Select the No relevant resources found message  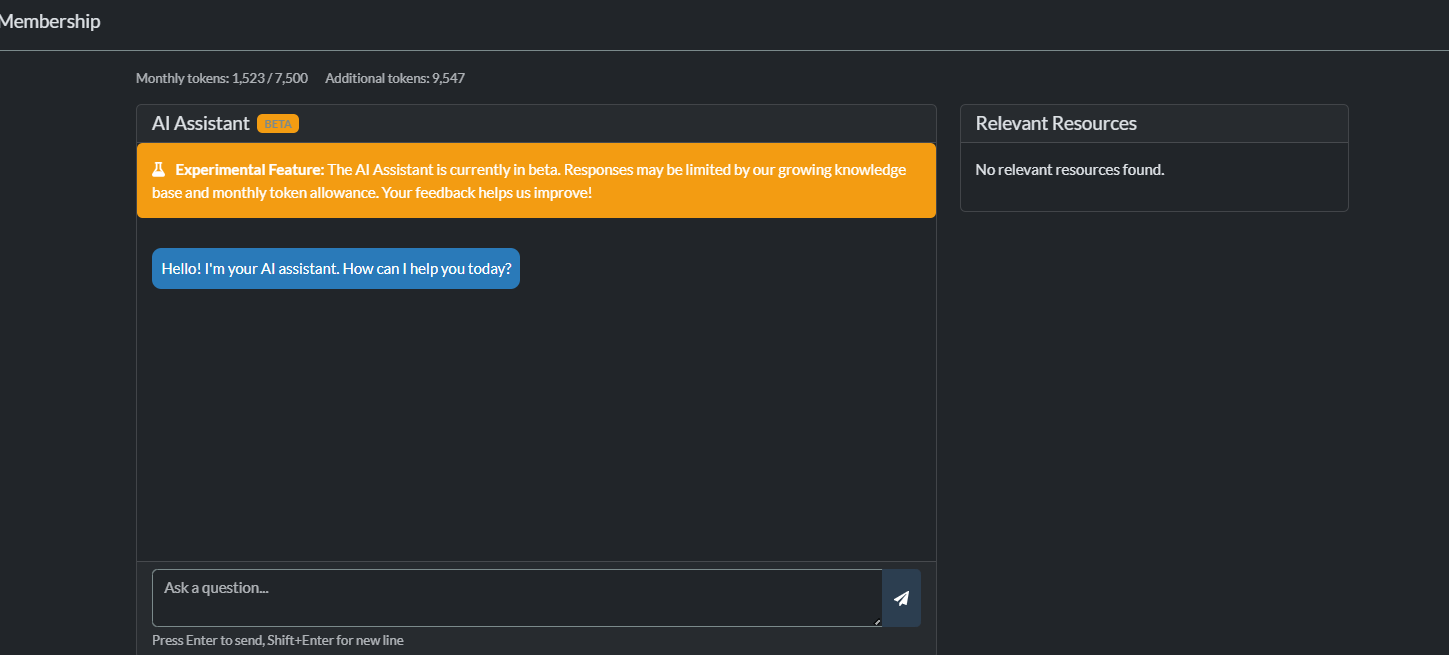click(1068, 169)
